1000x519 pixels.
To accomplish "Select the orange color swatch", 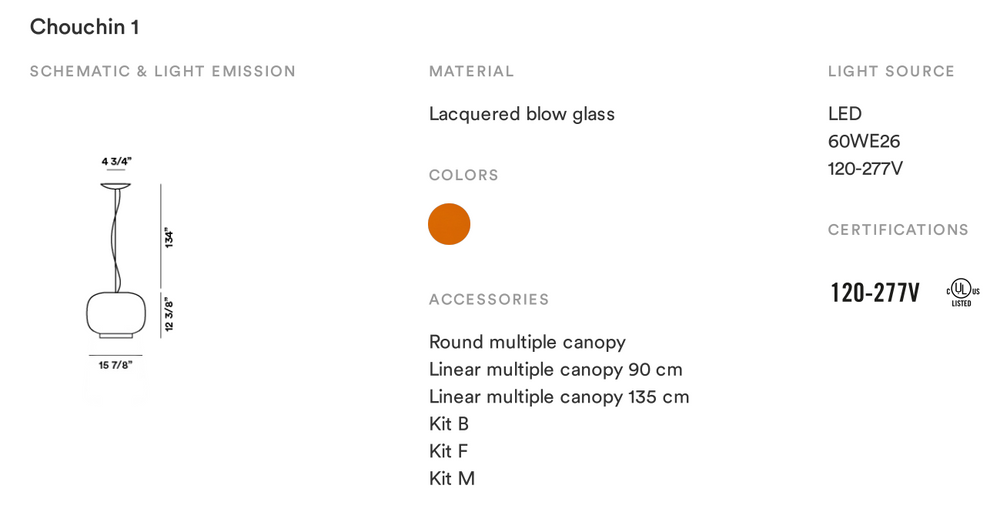I will [449, 224].
